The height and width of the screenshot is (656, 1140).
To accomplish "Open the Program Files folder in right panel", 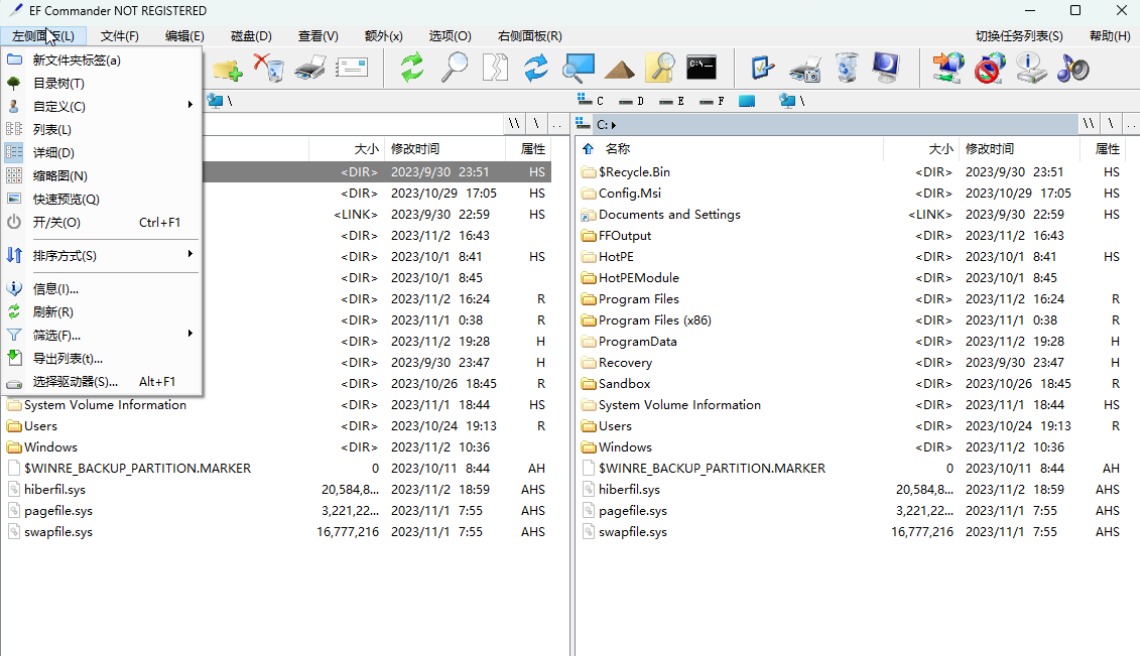I will 638,299.
